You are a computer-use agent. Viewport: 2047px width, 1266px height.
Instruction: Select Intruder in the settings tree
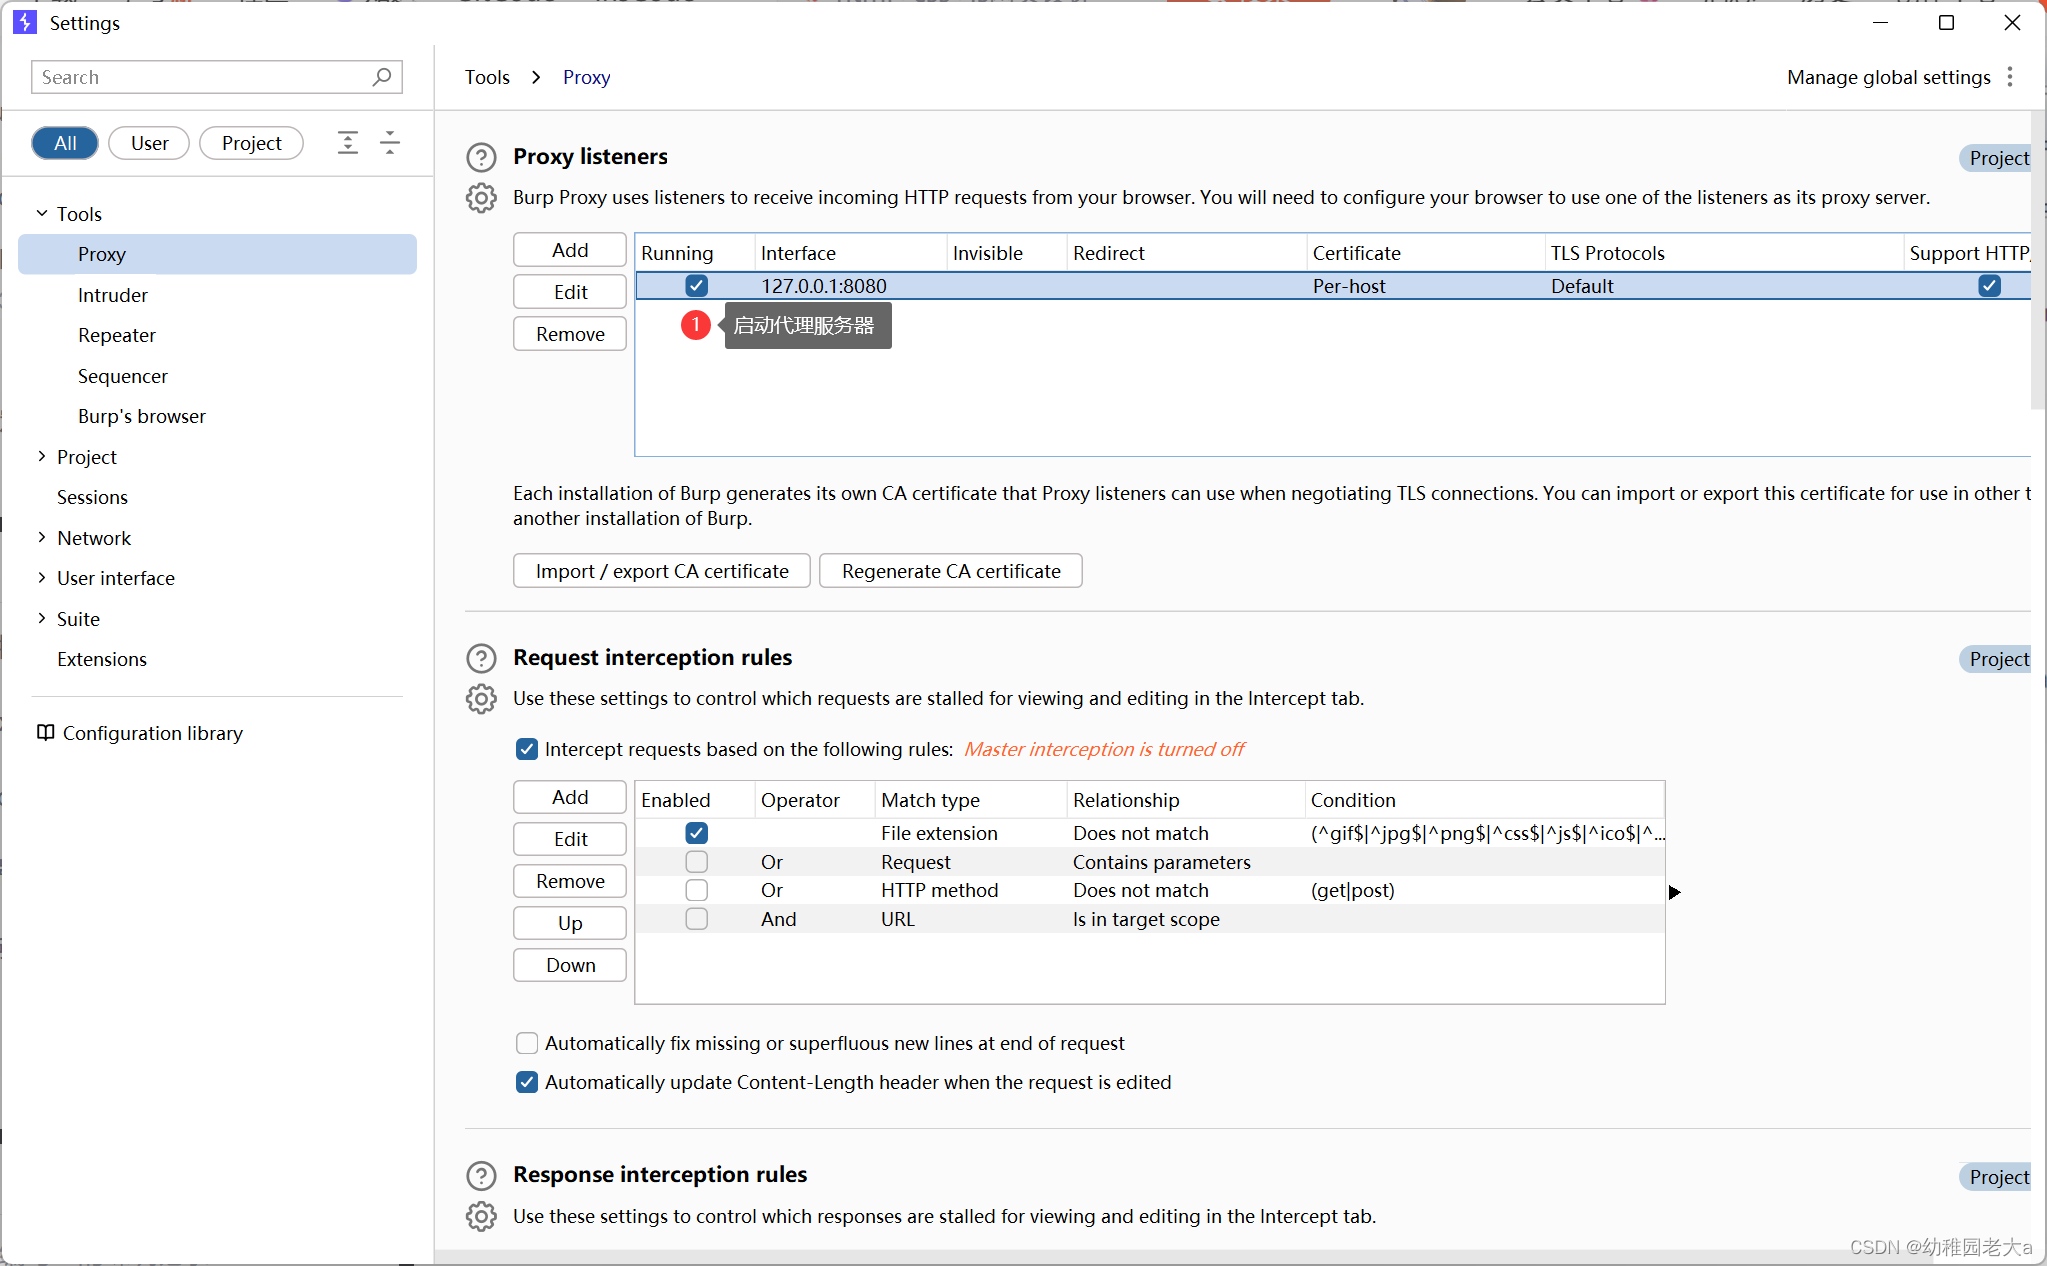point(113,295)
